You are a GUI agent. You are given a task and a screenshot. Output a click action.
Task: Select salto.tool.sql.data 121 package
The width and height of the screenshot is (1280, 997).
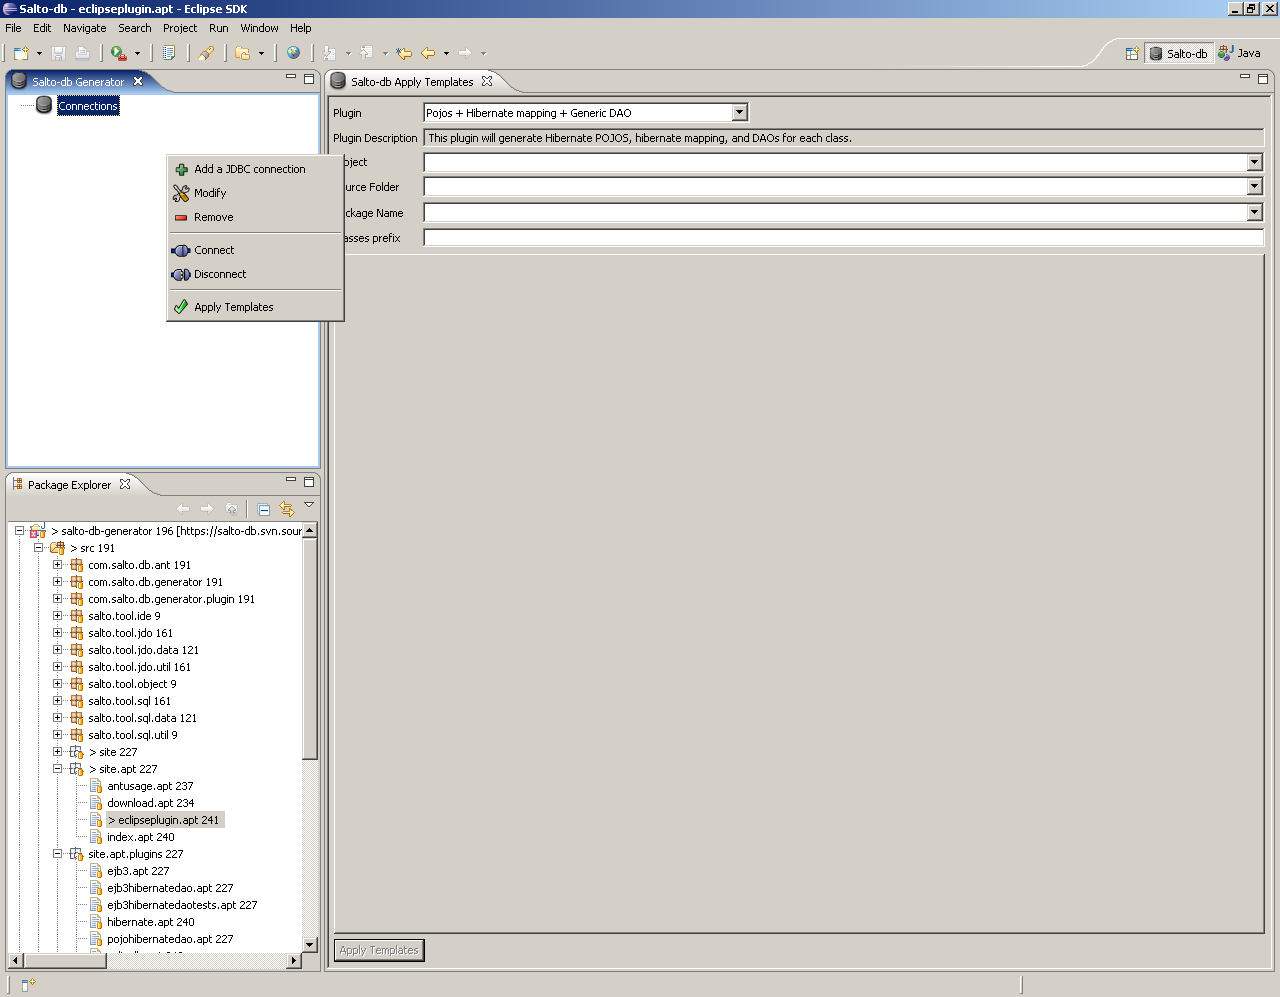pyautogui.click(x=142, y=718)
